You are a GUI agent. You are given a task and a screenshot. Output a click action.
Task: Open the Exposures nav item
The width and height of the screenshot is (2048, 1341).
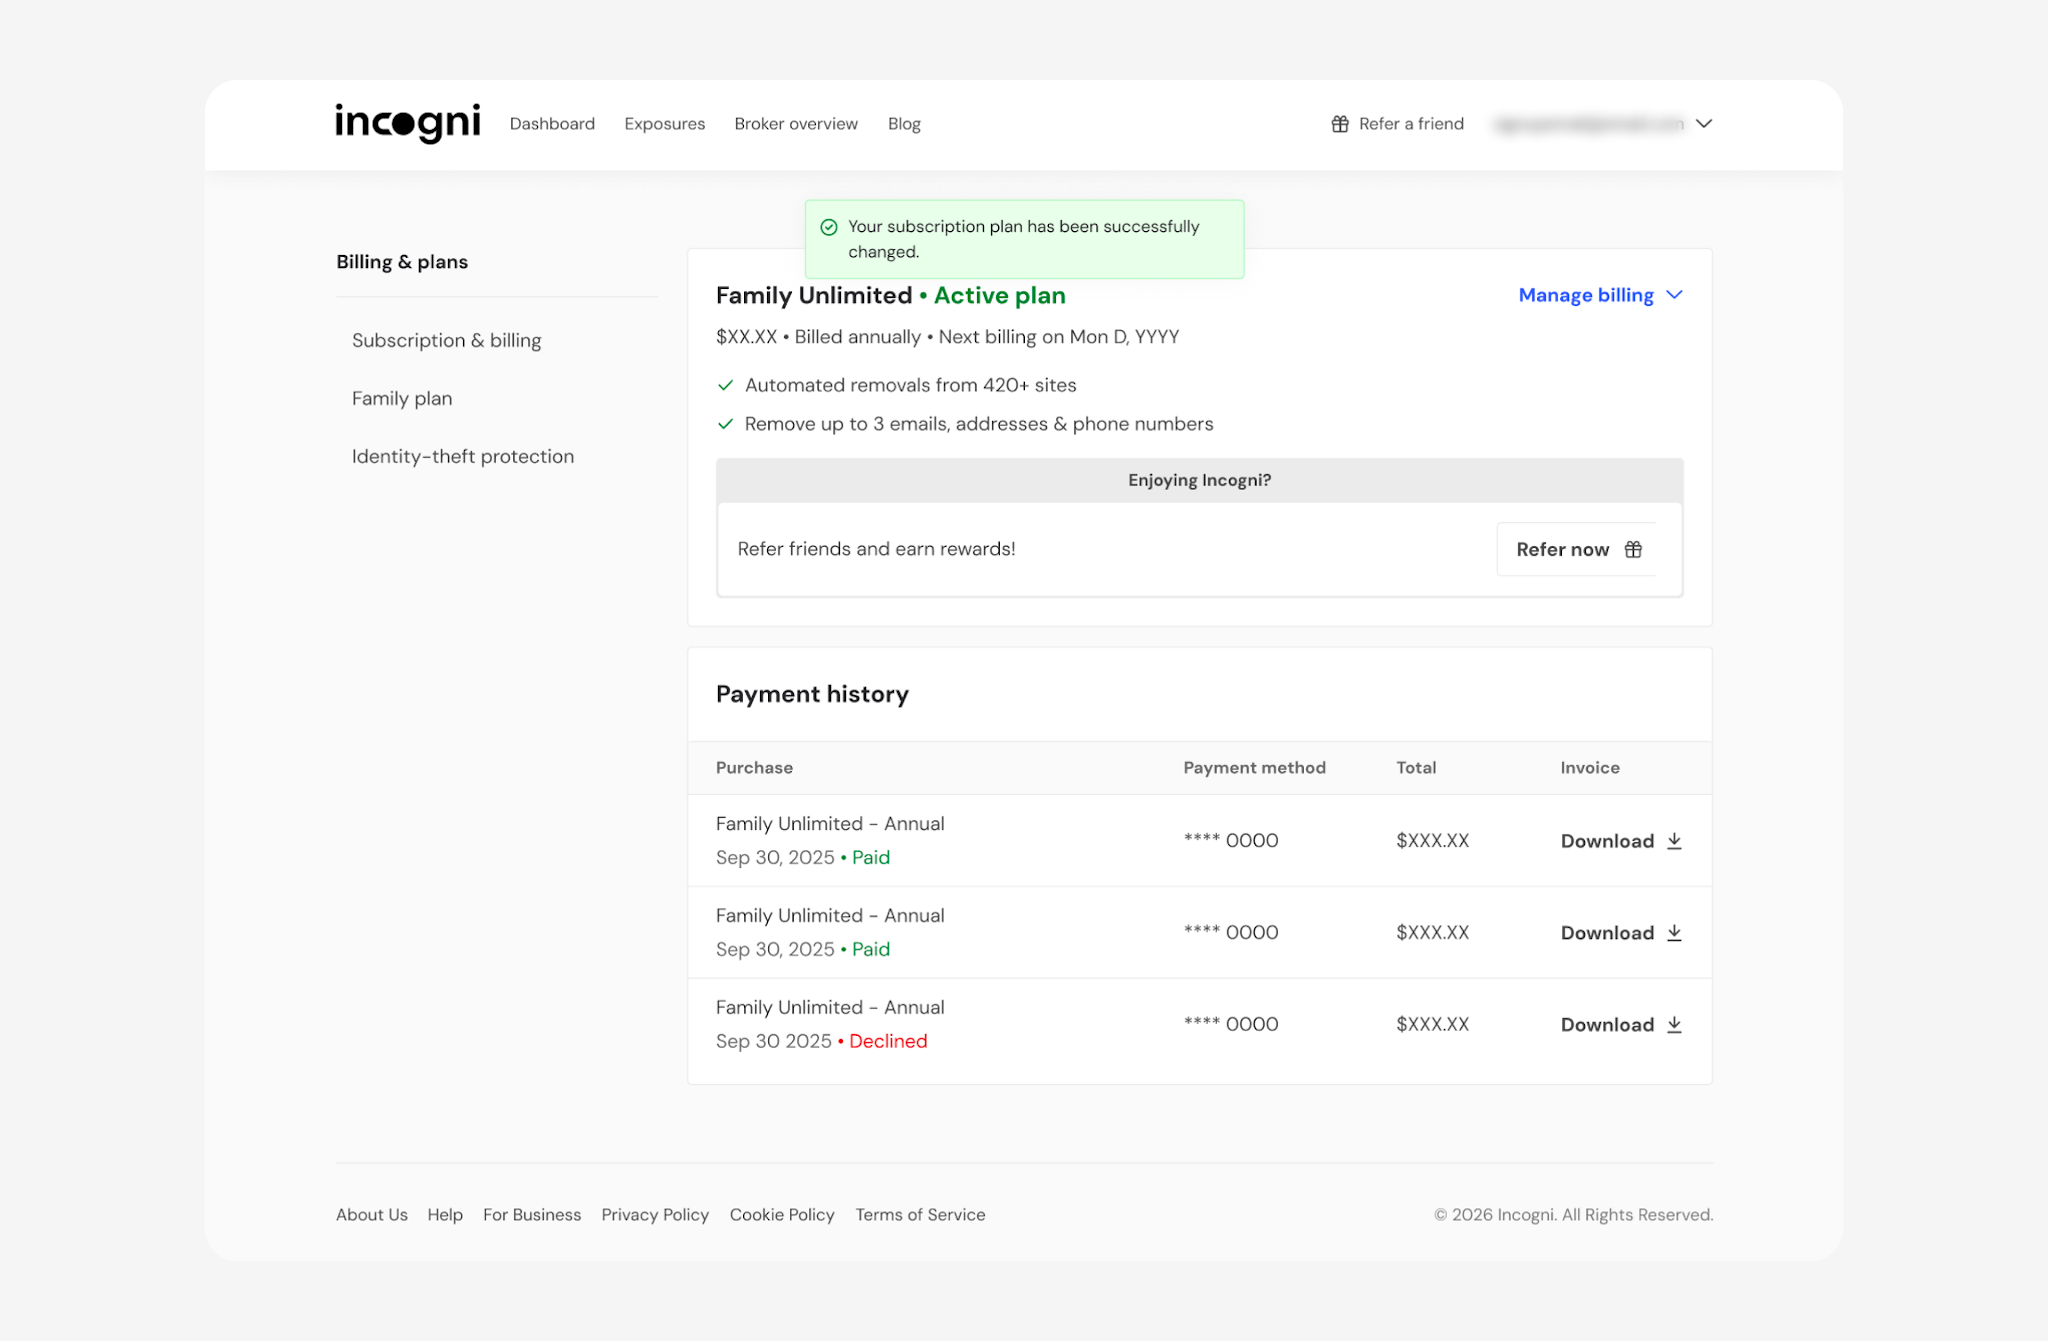(665, 124)
